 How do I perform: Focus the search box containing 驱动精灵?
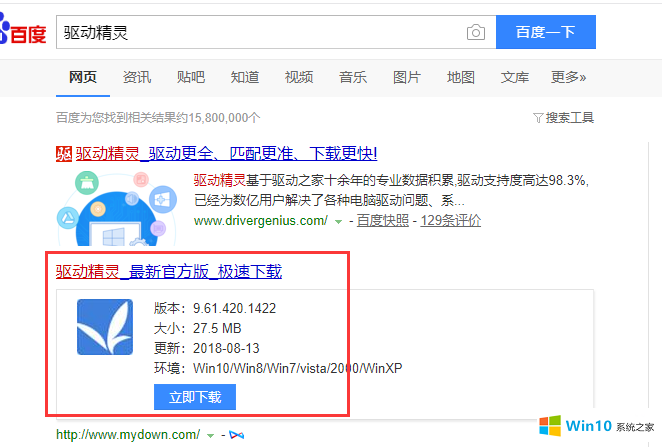pos(276,32)
